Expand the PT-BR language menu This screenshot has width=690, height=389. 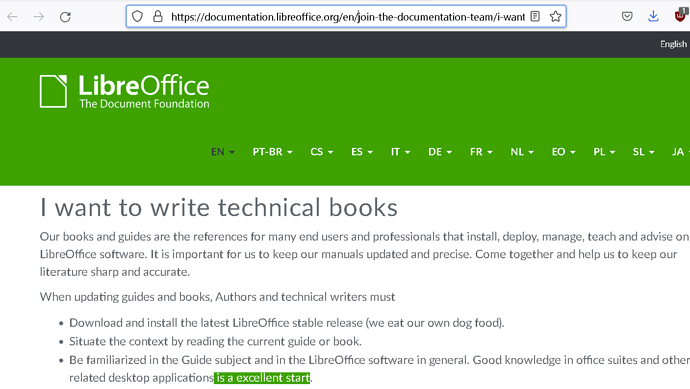[x=272, y=152]
